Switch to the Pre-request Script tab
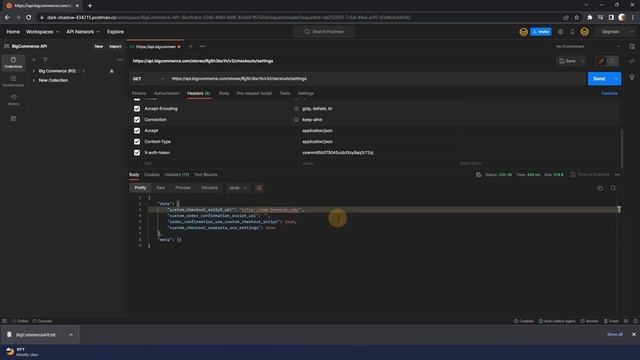 pyautogui.click(x=254, y=93)
